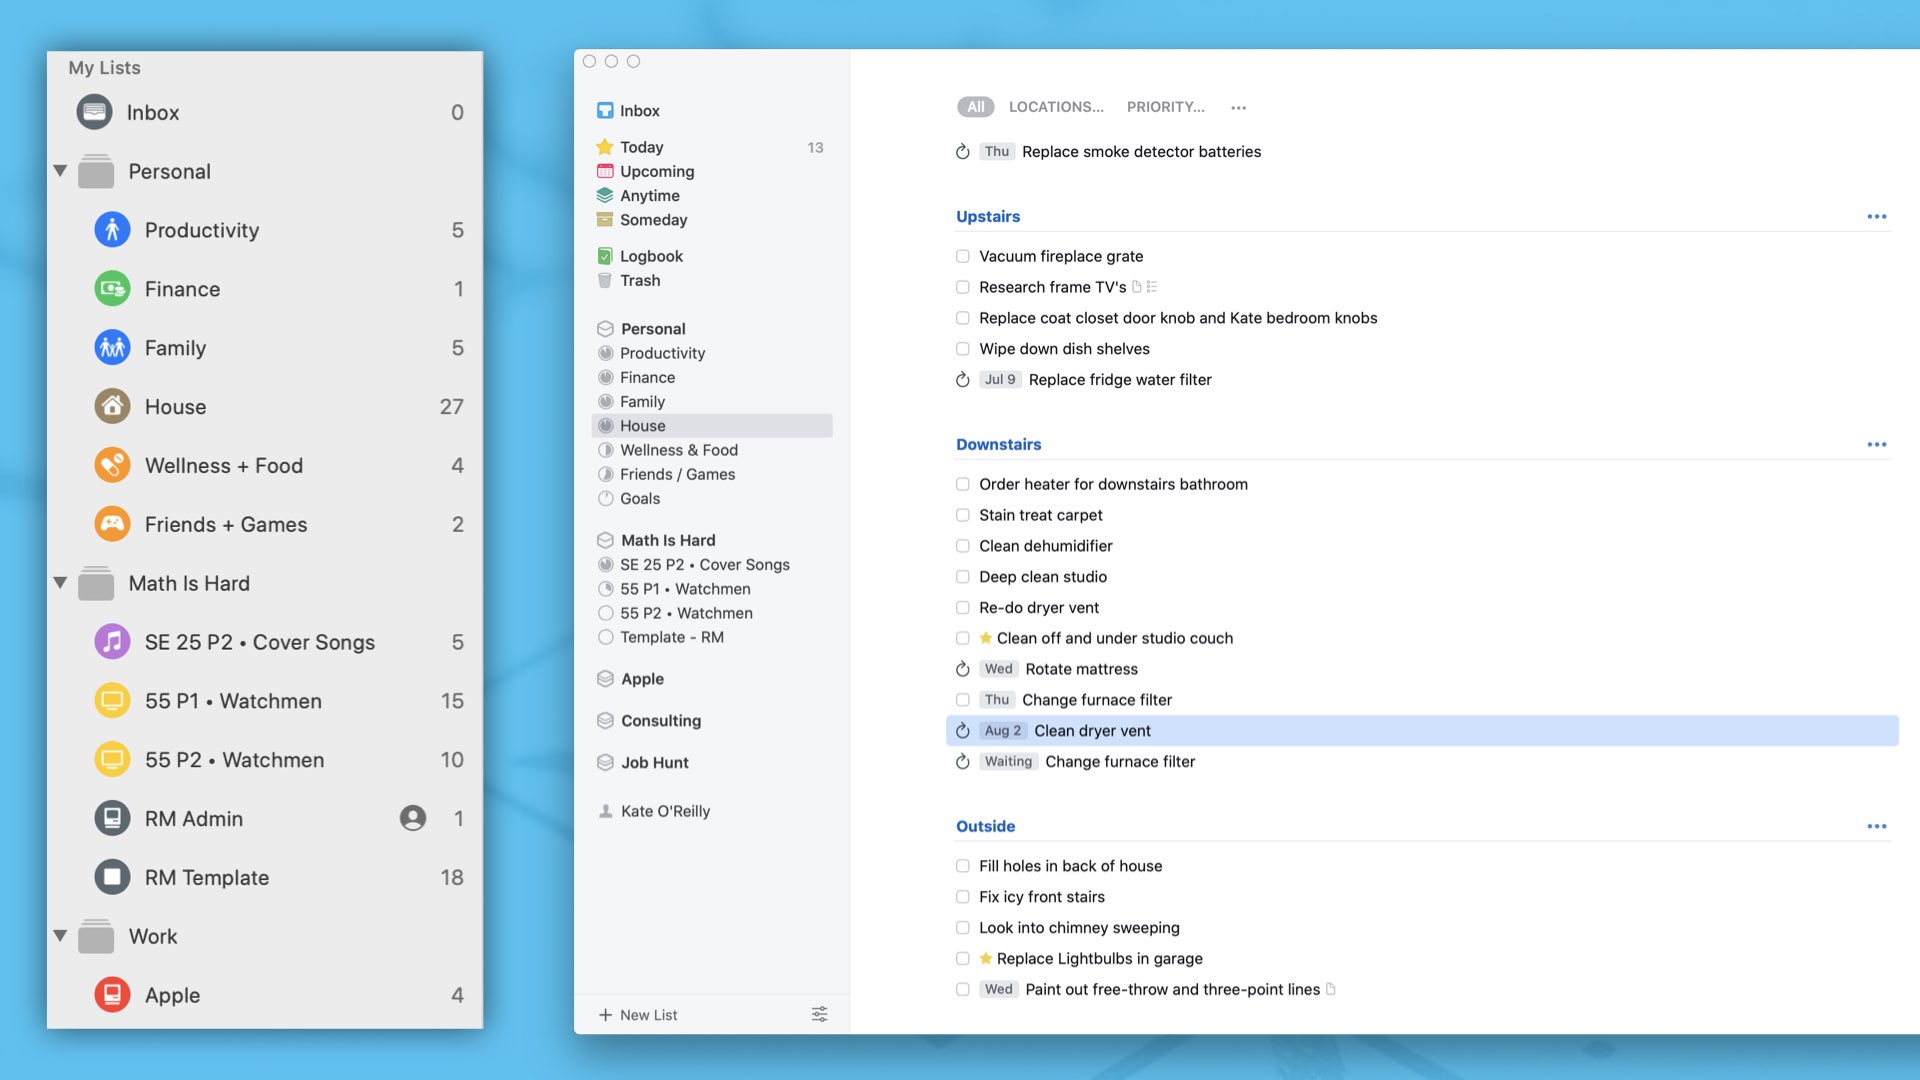Click the green Finance icon in My Lists

tap(112, 289)
